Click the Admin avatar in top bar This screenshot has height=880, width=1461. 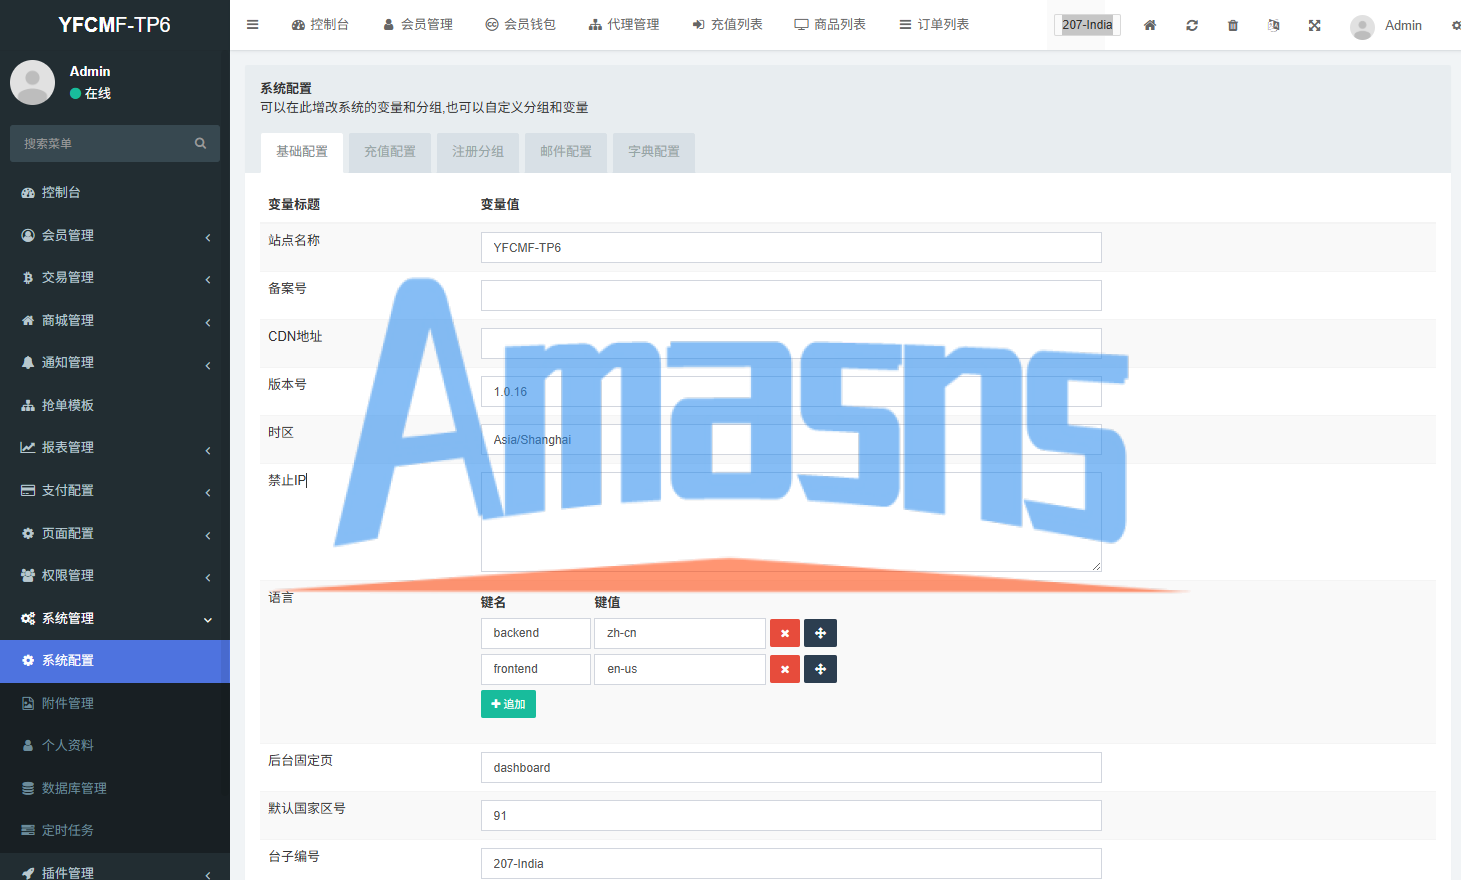[1362, 27]
